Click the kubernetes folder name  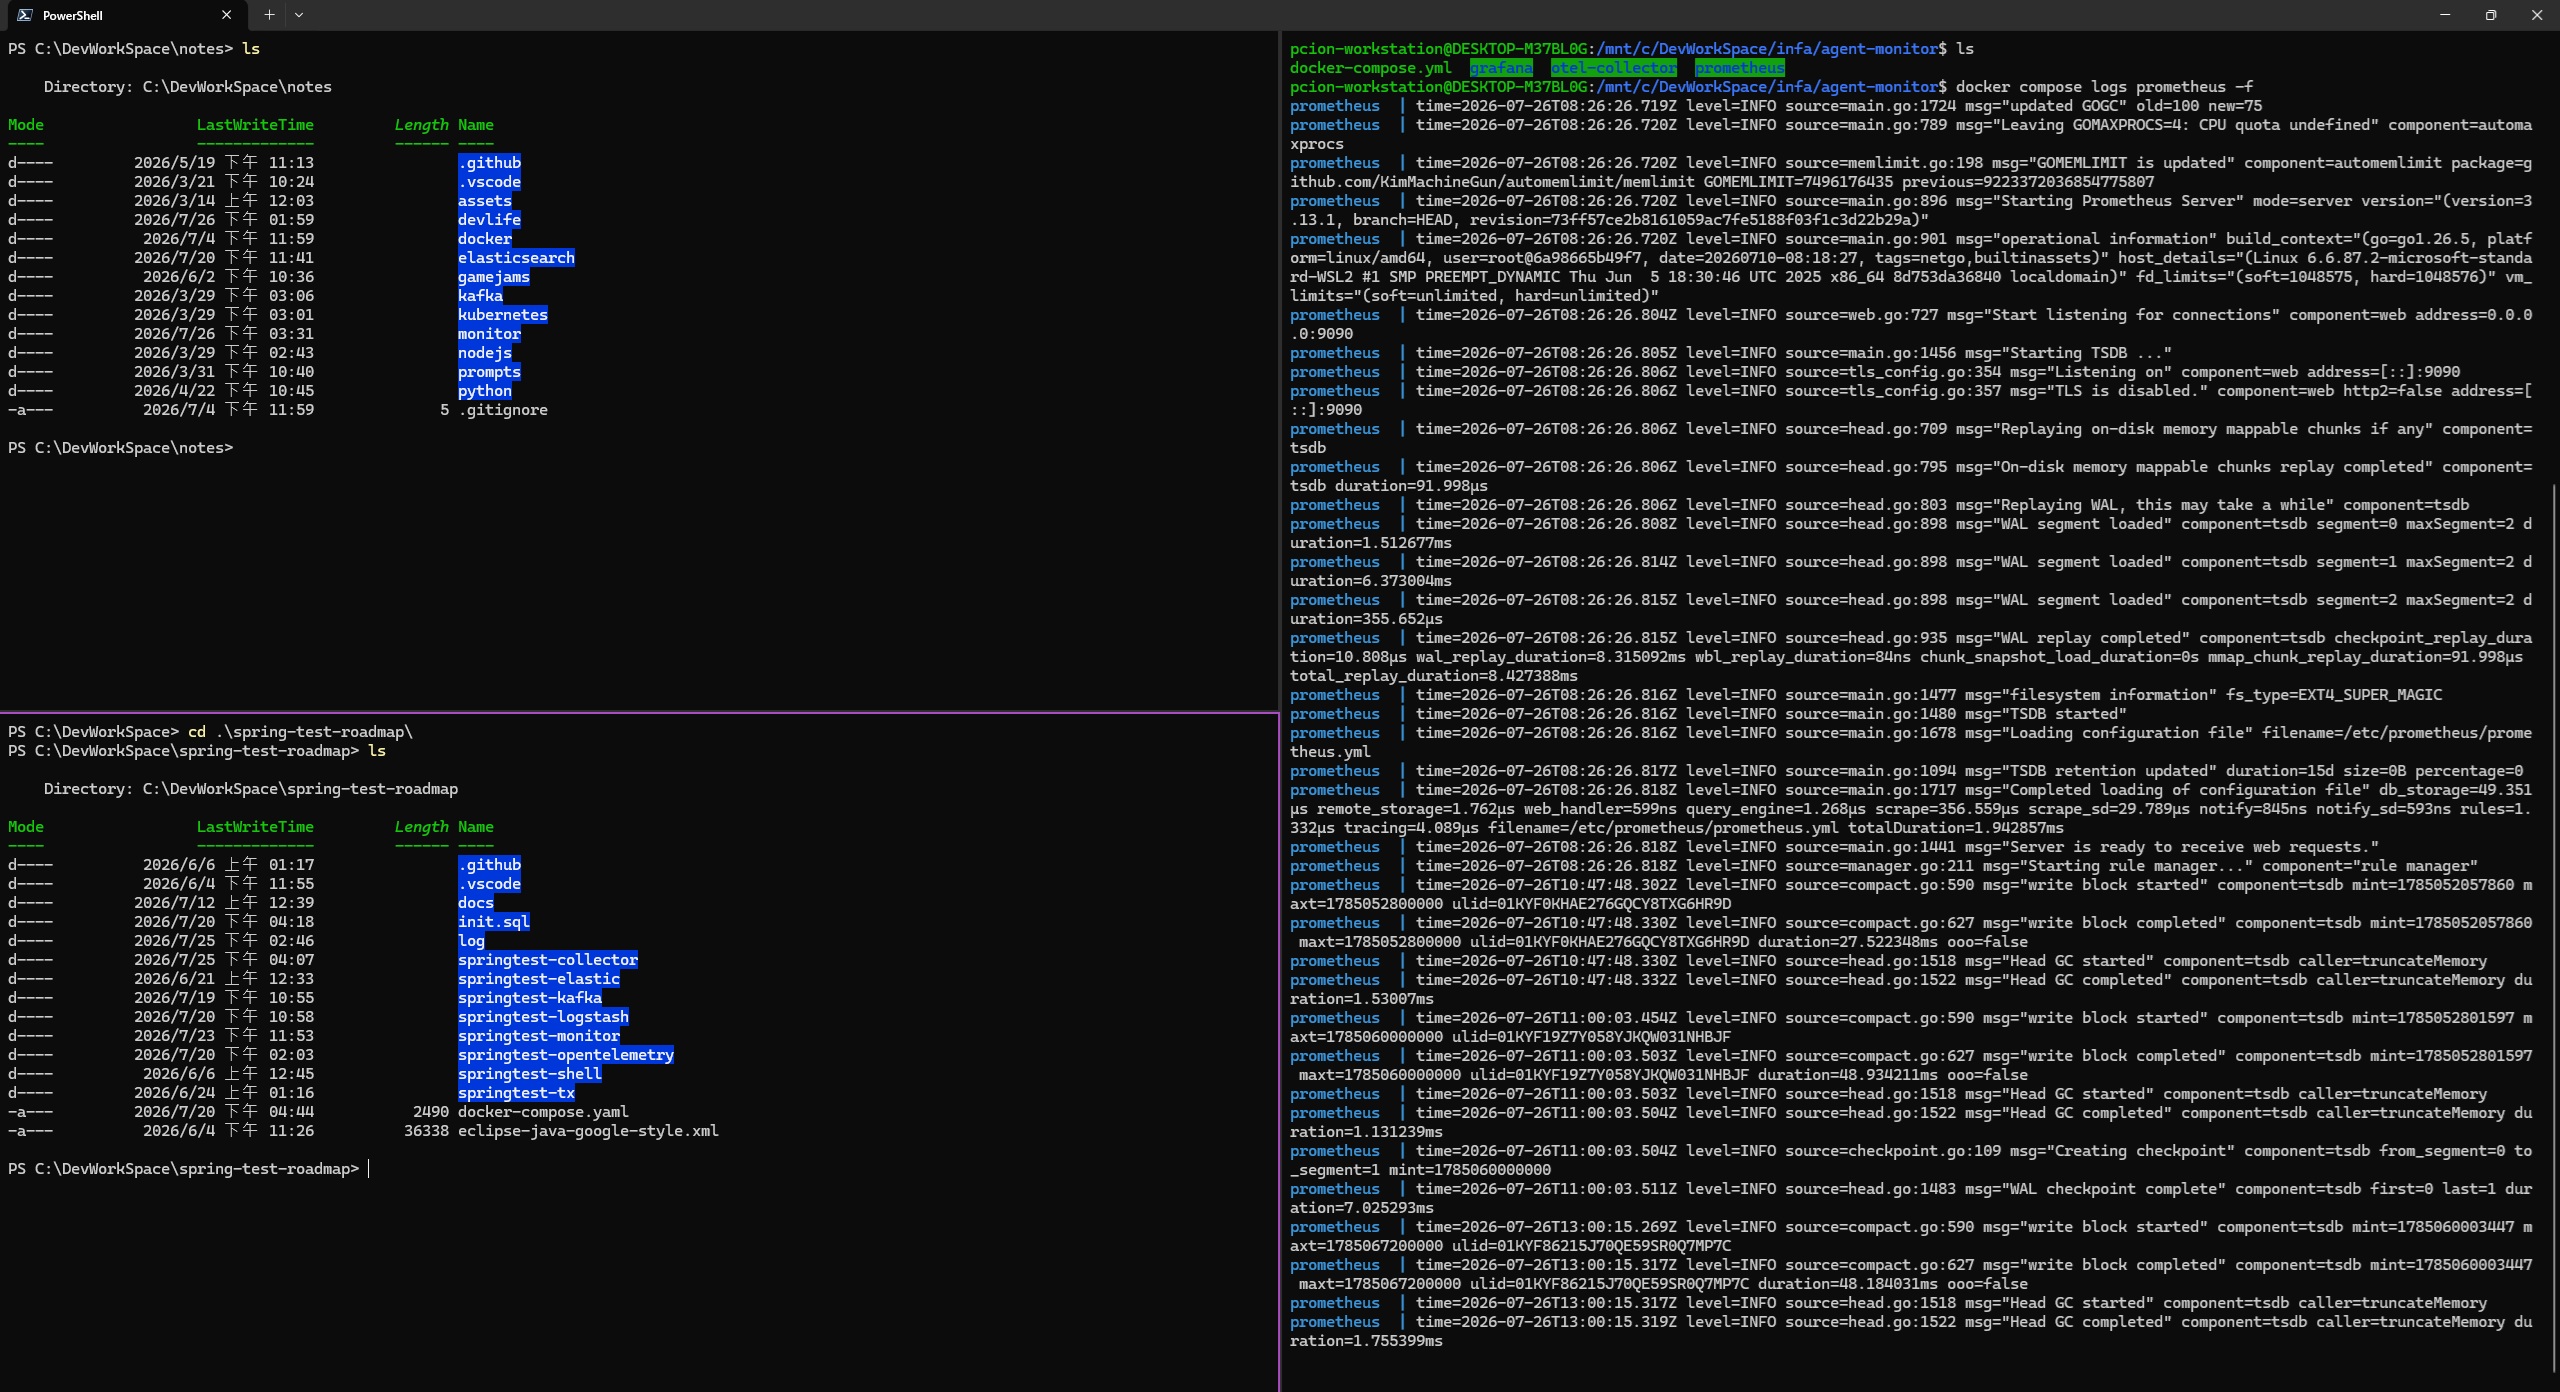(503, 315)
